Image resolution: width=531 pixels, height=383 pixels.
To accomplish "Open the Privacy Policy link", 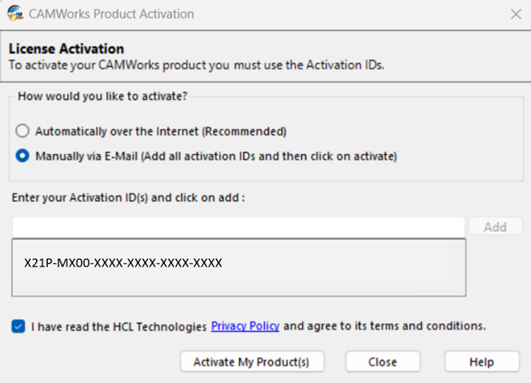I will click(245, 326).
